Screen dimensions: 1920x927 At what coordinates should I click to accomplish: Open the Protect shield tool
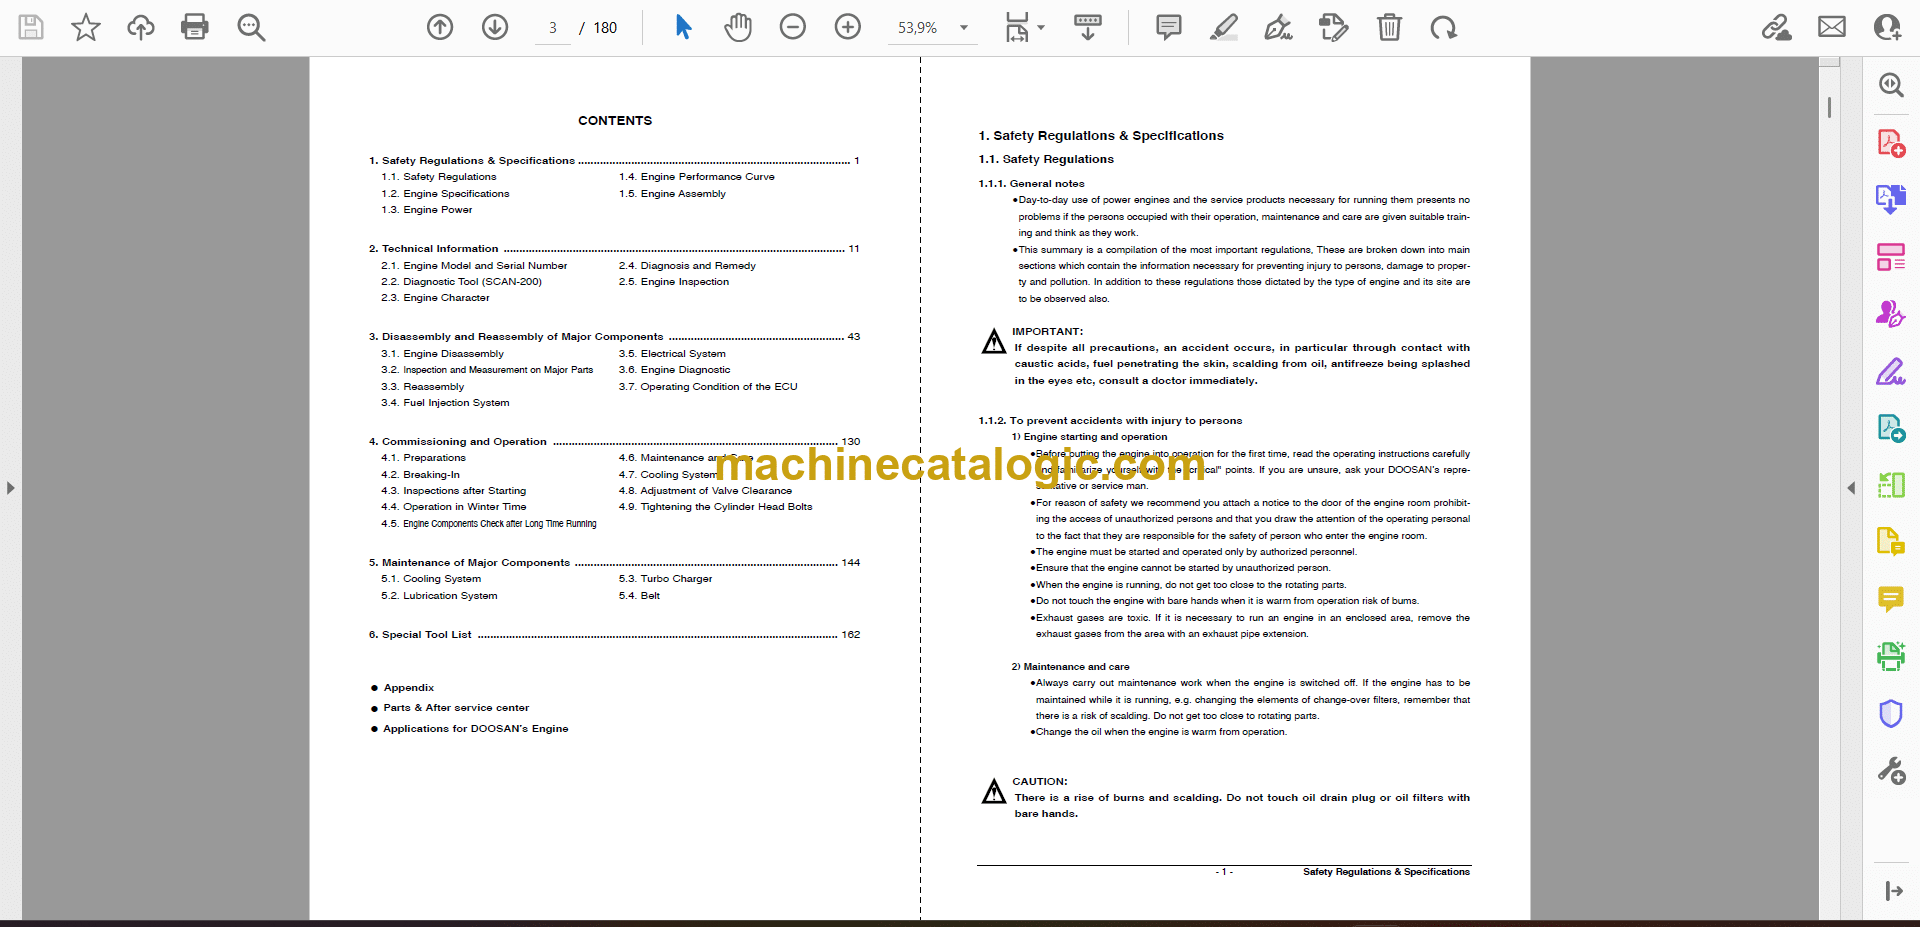click(1891, 713)
